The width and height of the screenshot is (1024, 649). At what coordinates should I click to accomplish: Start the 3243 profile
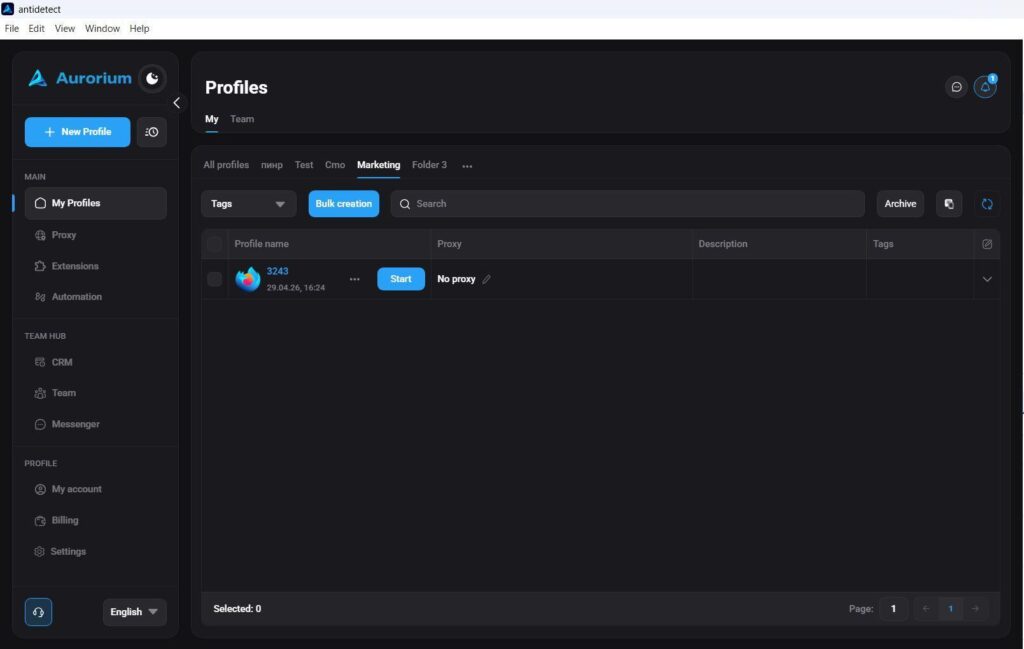(x=400, y=279)
